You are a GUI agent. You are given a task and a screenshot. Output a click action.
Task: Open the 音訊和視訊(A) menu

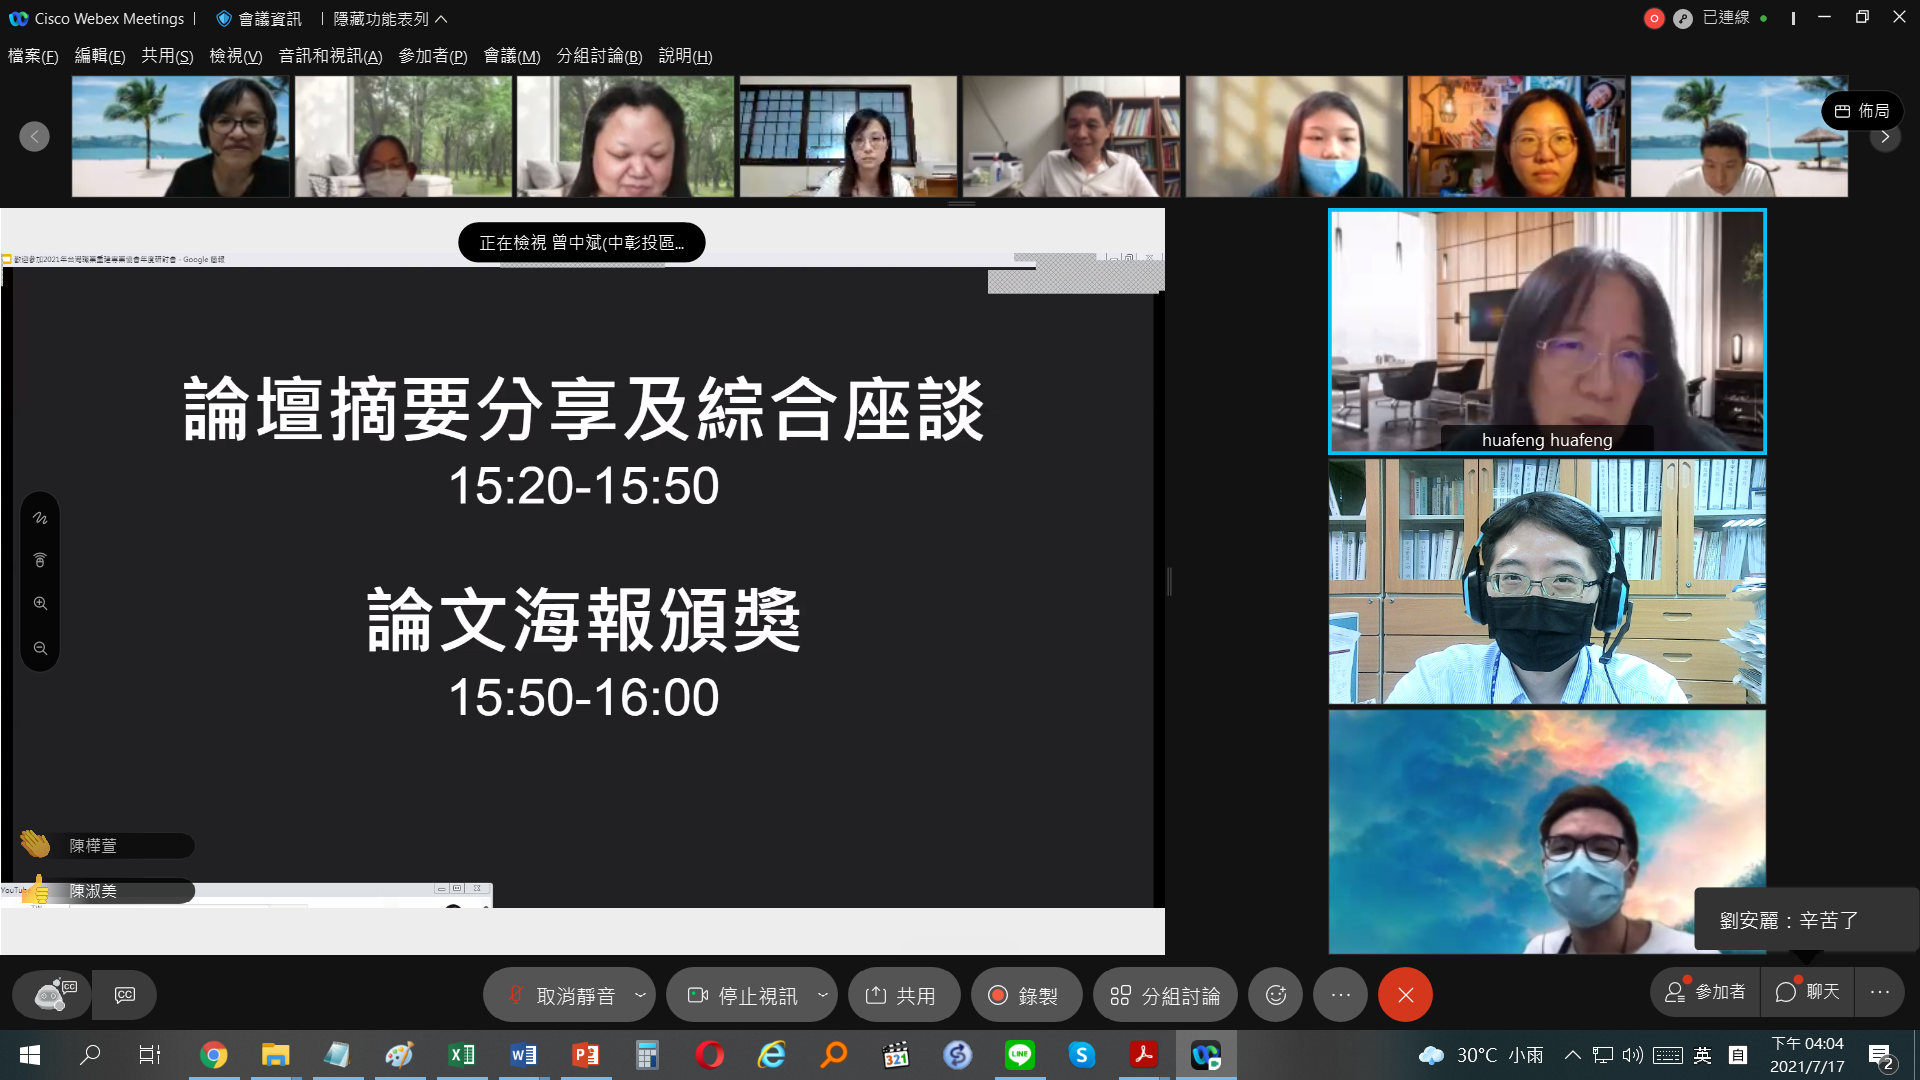pos(330,56)
